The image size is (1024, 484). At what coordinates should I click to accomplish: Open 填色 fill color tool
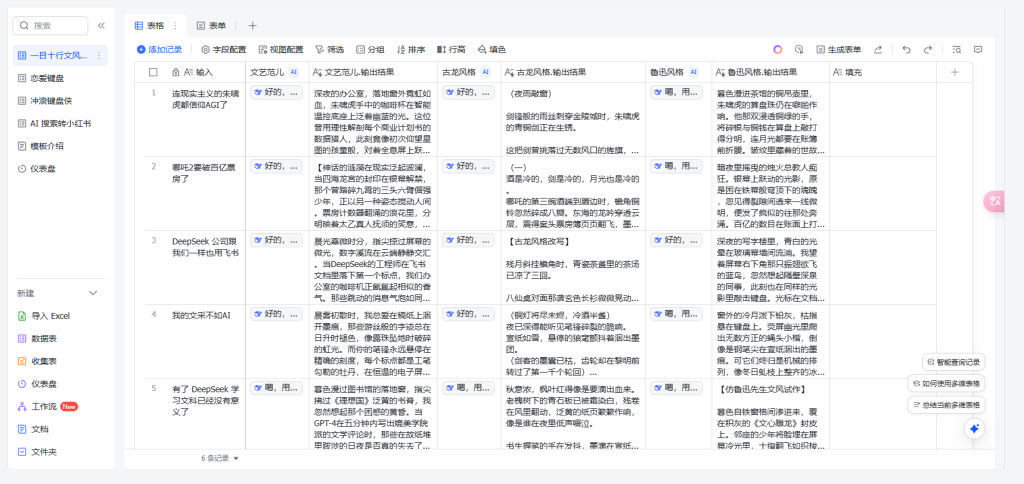(x=491, y=49)
